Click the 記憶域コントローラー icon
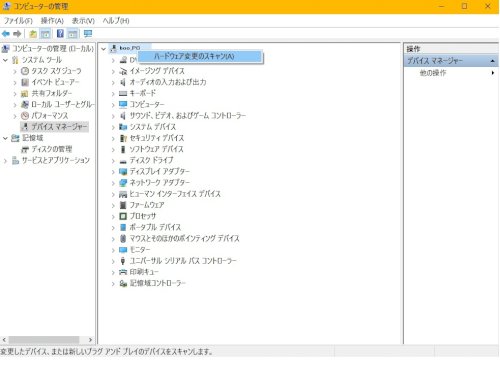The image size is (500, 366). (x=123, y=283)
